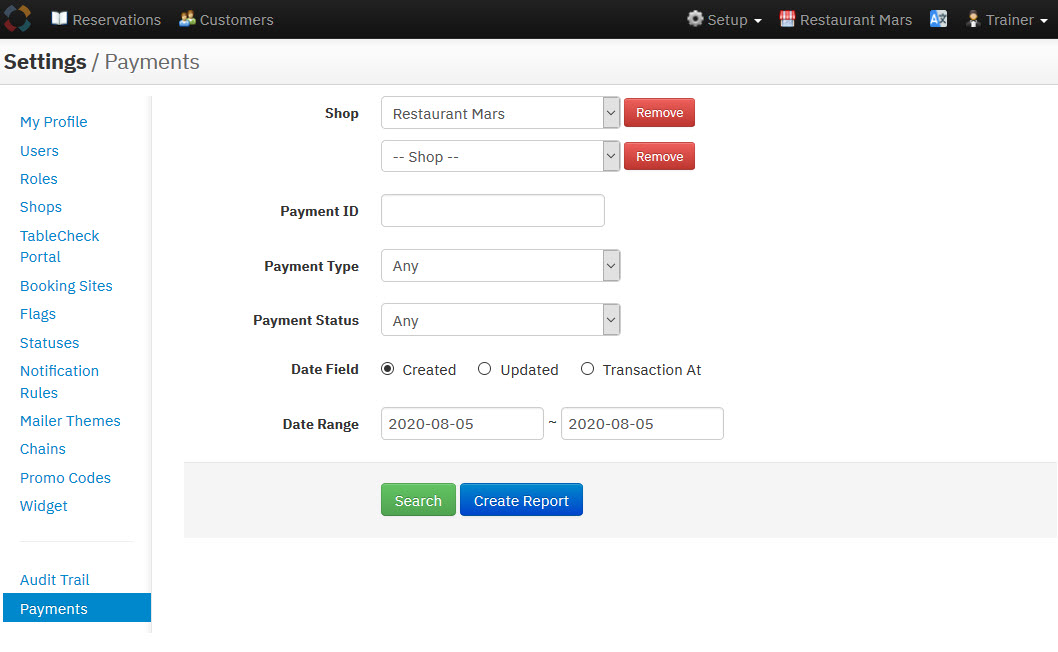Open the Setup dropdown caret

tap(758, 21)
